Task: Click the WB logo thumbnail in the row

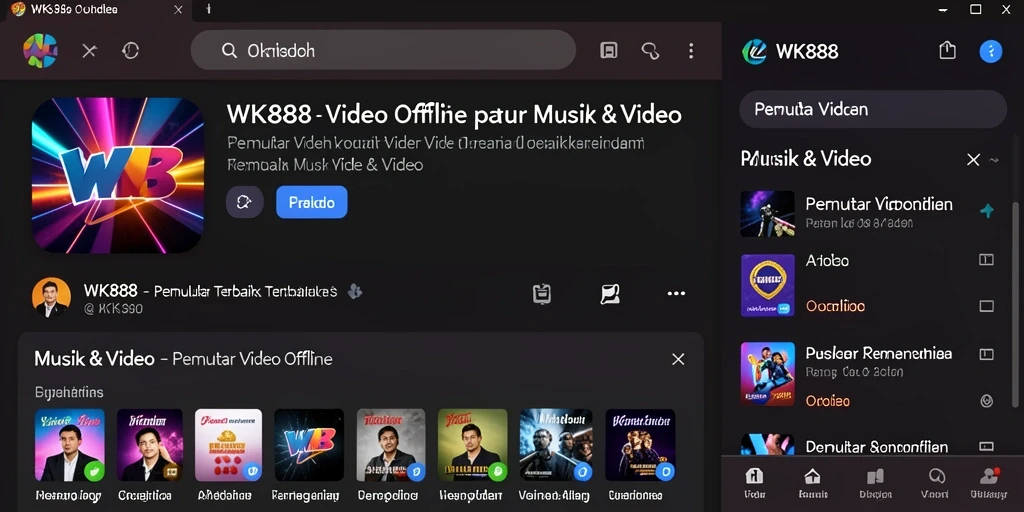Action: pos(309,445)
